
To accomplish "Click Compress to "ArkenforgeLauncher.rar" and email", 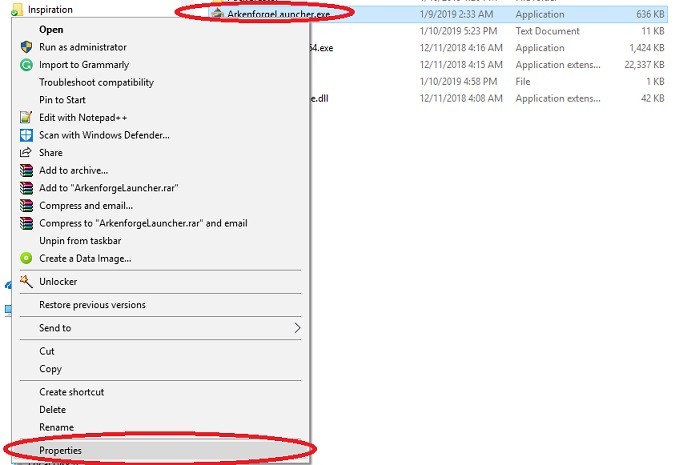I will click(143, 223).
